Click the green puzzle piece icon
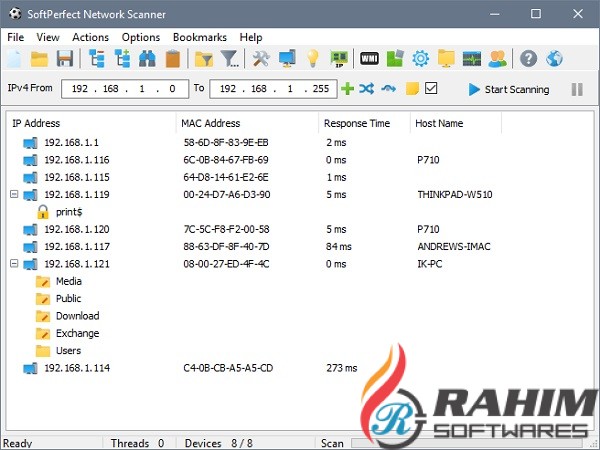This screenshot has height=450, width=600. [395, 59]
